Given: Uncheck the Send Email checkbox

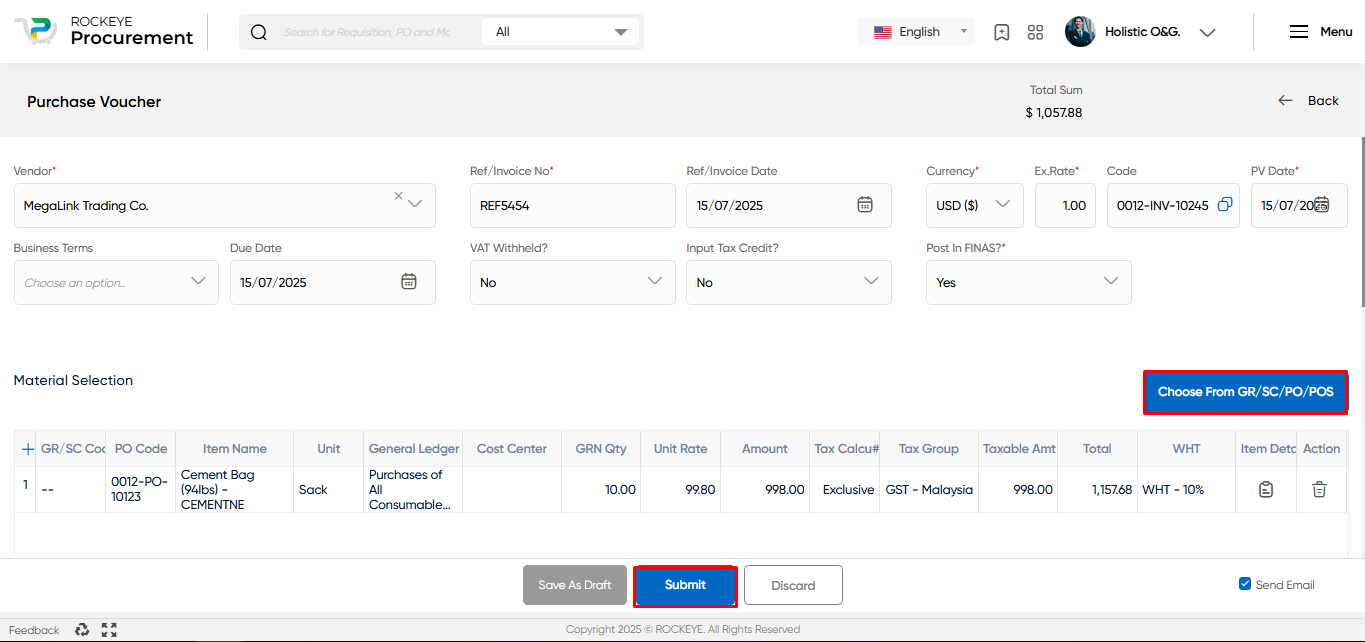Looking at the screenshot, I should coord(1245,584).
